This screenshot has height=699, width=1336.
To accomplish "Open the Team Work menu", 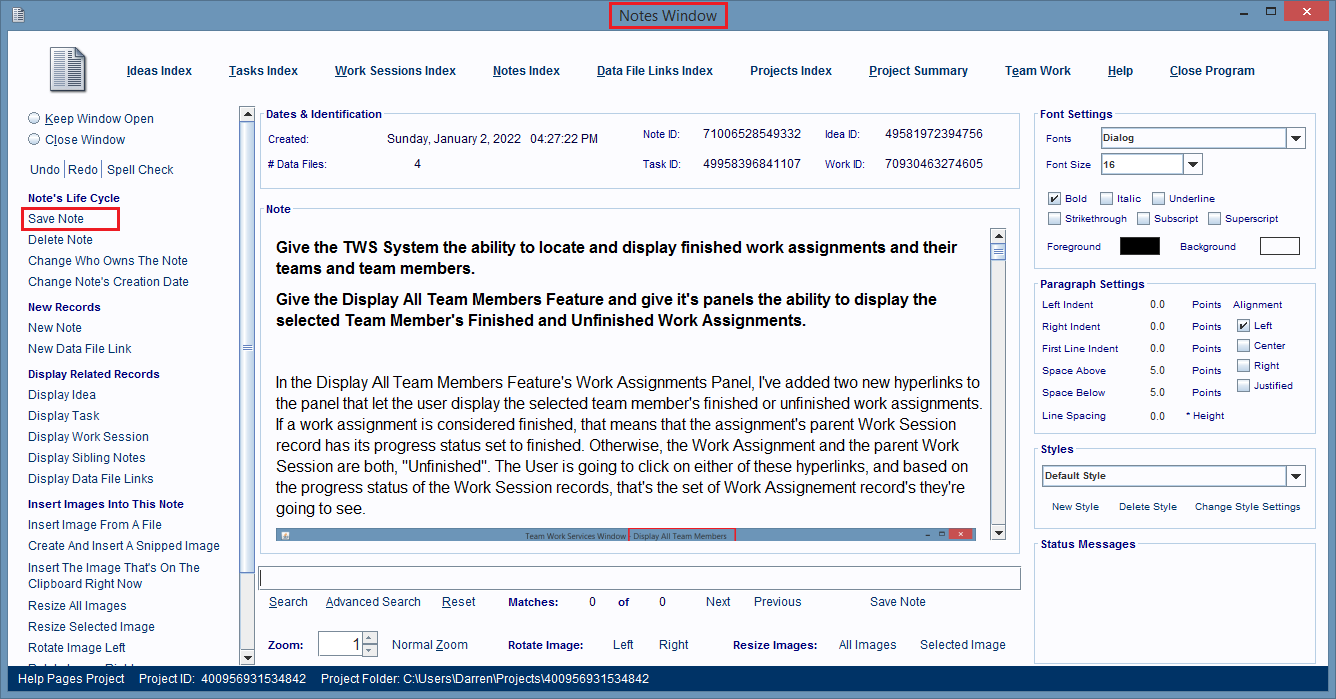I will click(1038, 71).
